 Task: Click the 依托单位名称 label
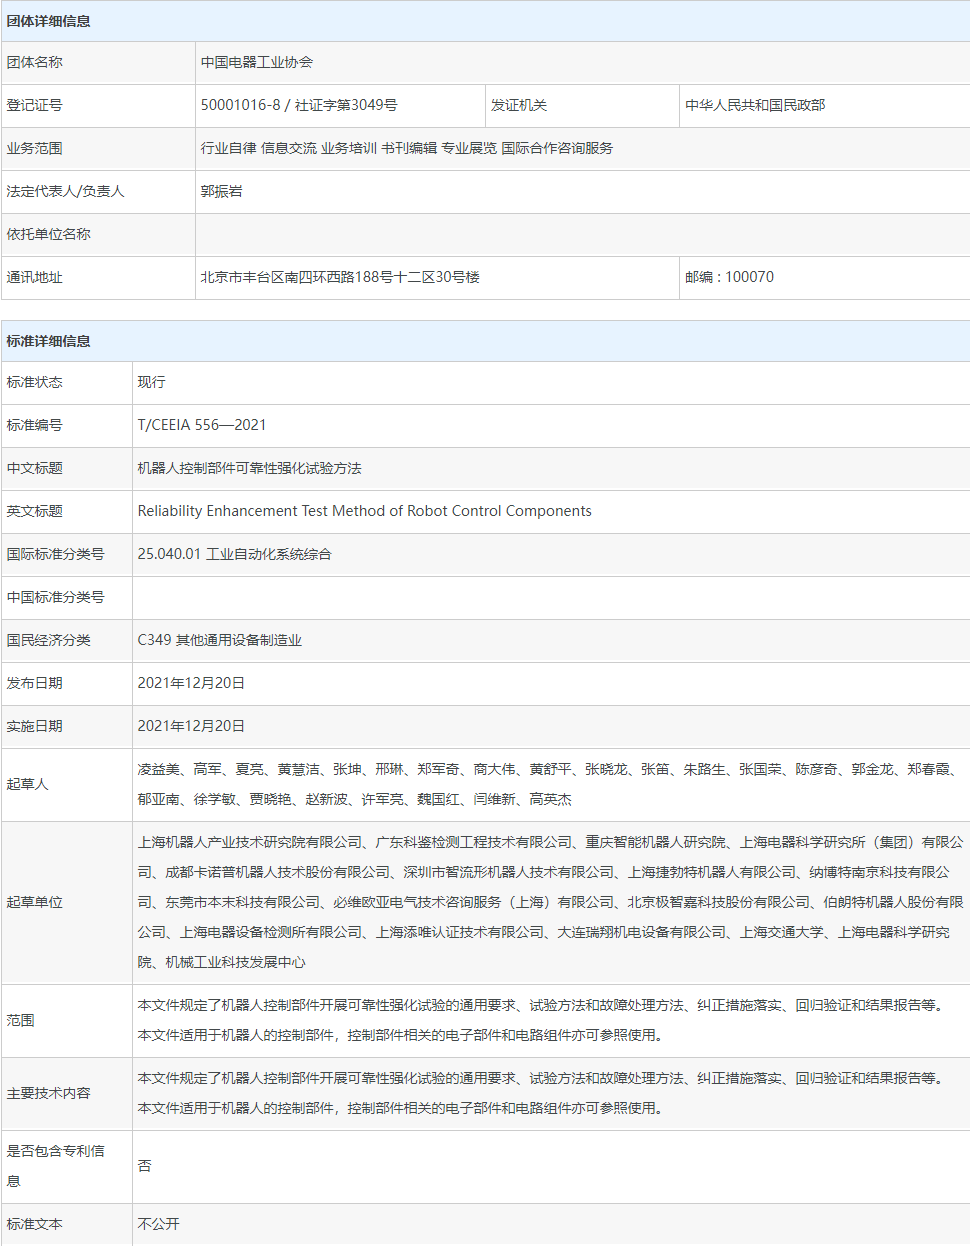[x=48, y=234]
